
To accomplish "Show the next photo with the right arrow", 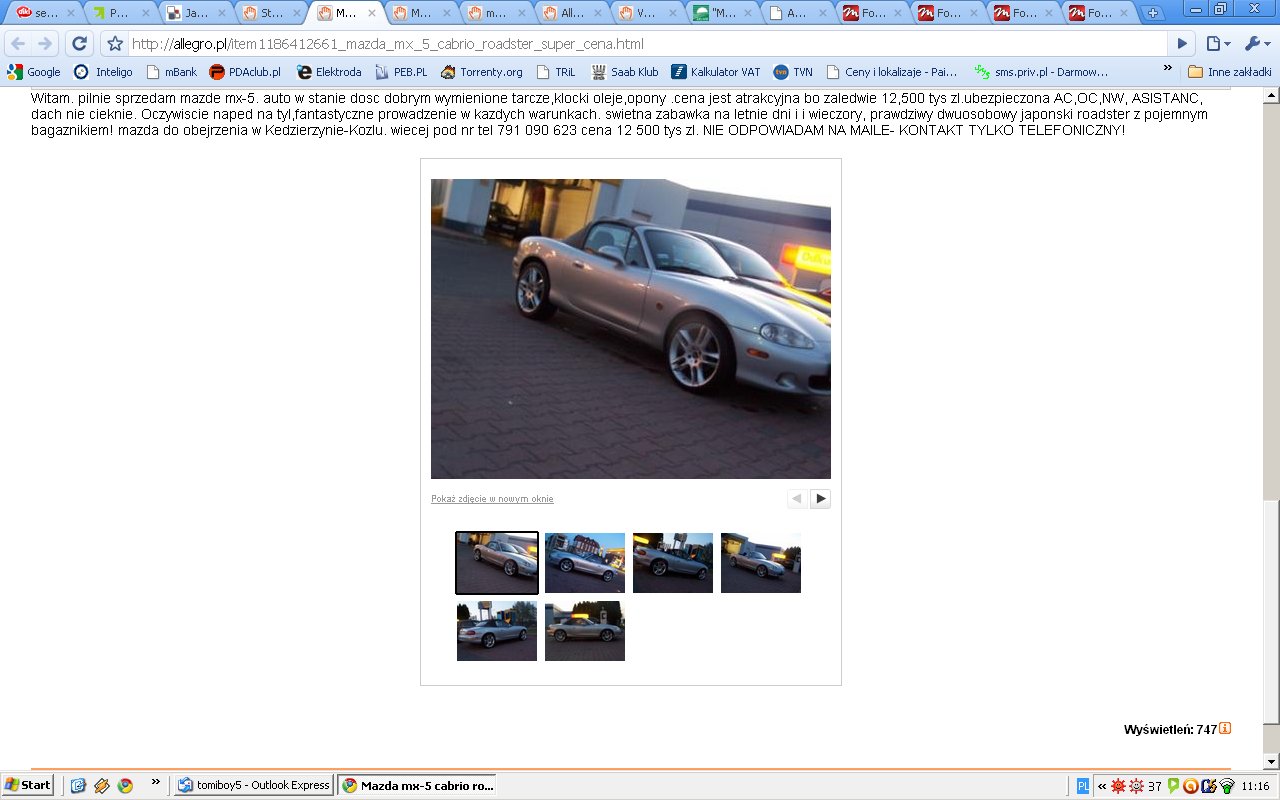I will pyautogui.click(x=820, y=498).
